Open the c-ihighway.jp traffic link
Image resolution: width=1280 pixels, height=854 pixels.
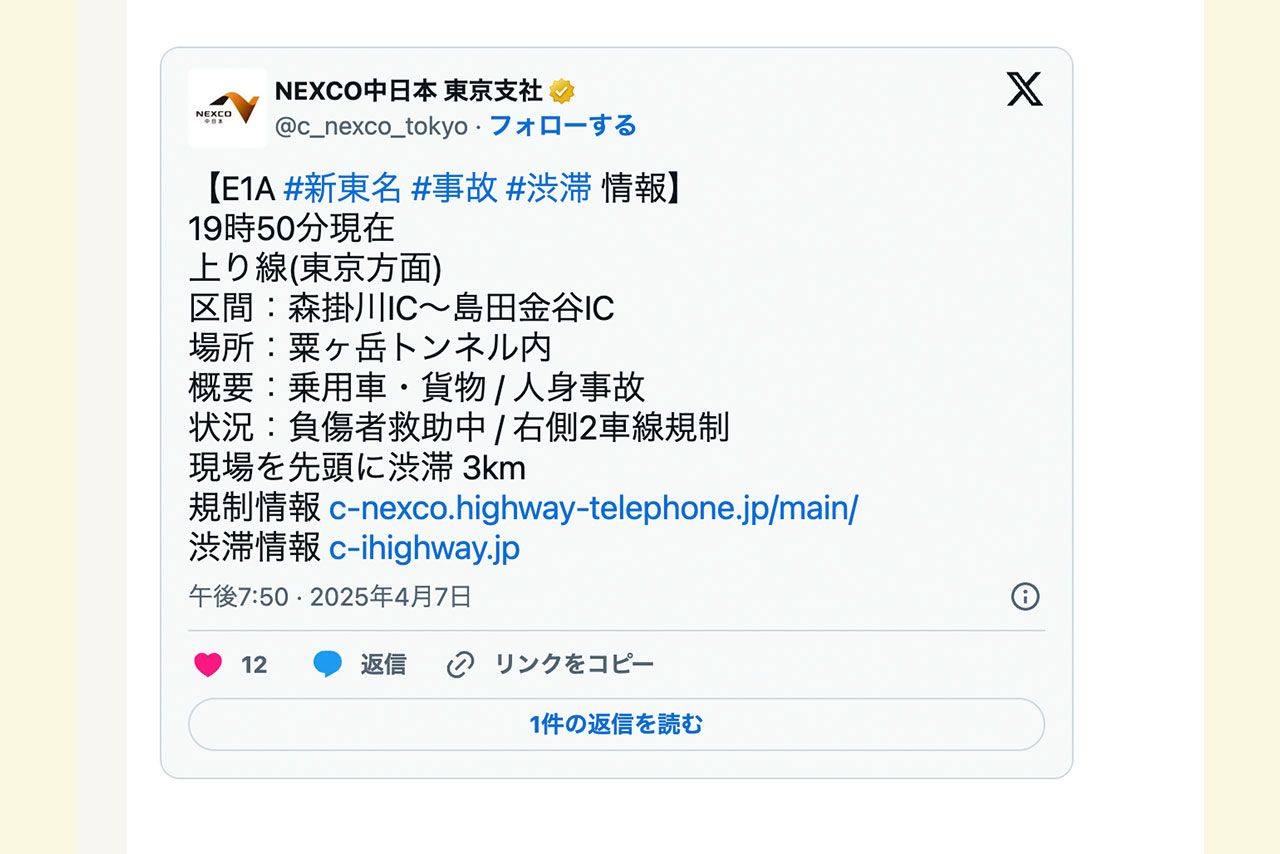(422, 548)
